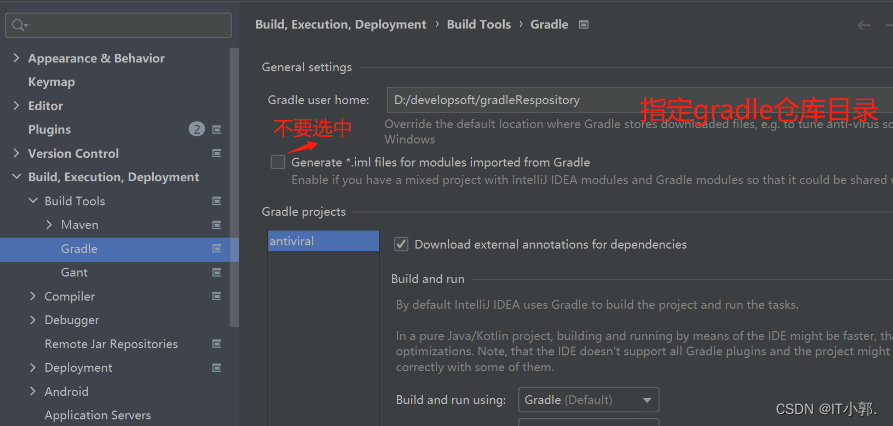
Task: Click the project icon on Maven row
Action: point(217,225)
